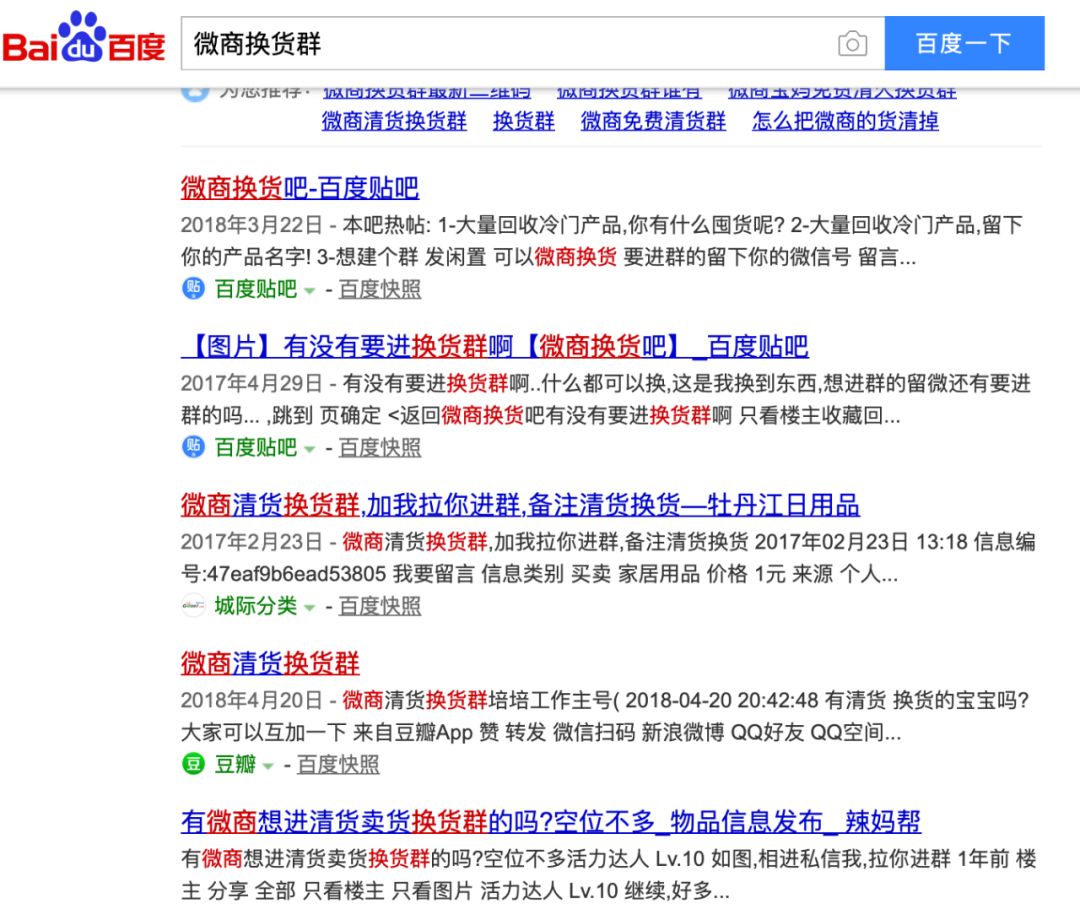Open the 辣妈帮 清货卖货换货群 result

550,823
